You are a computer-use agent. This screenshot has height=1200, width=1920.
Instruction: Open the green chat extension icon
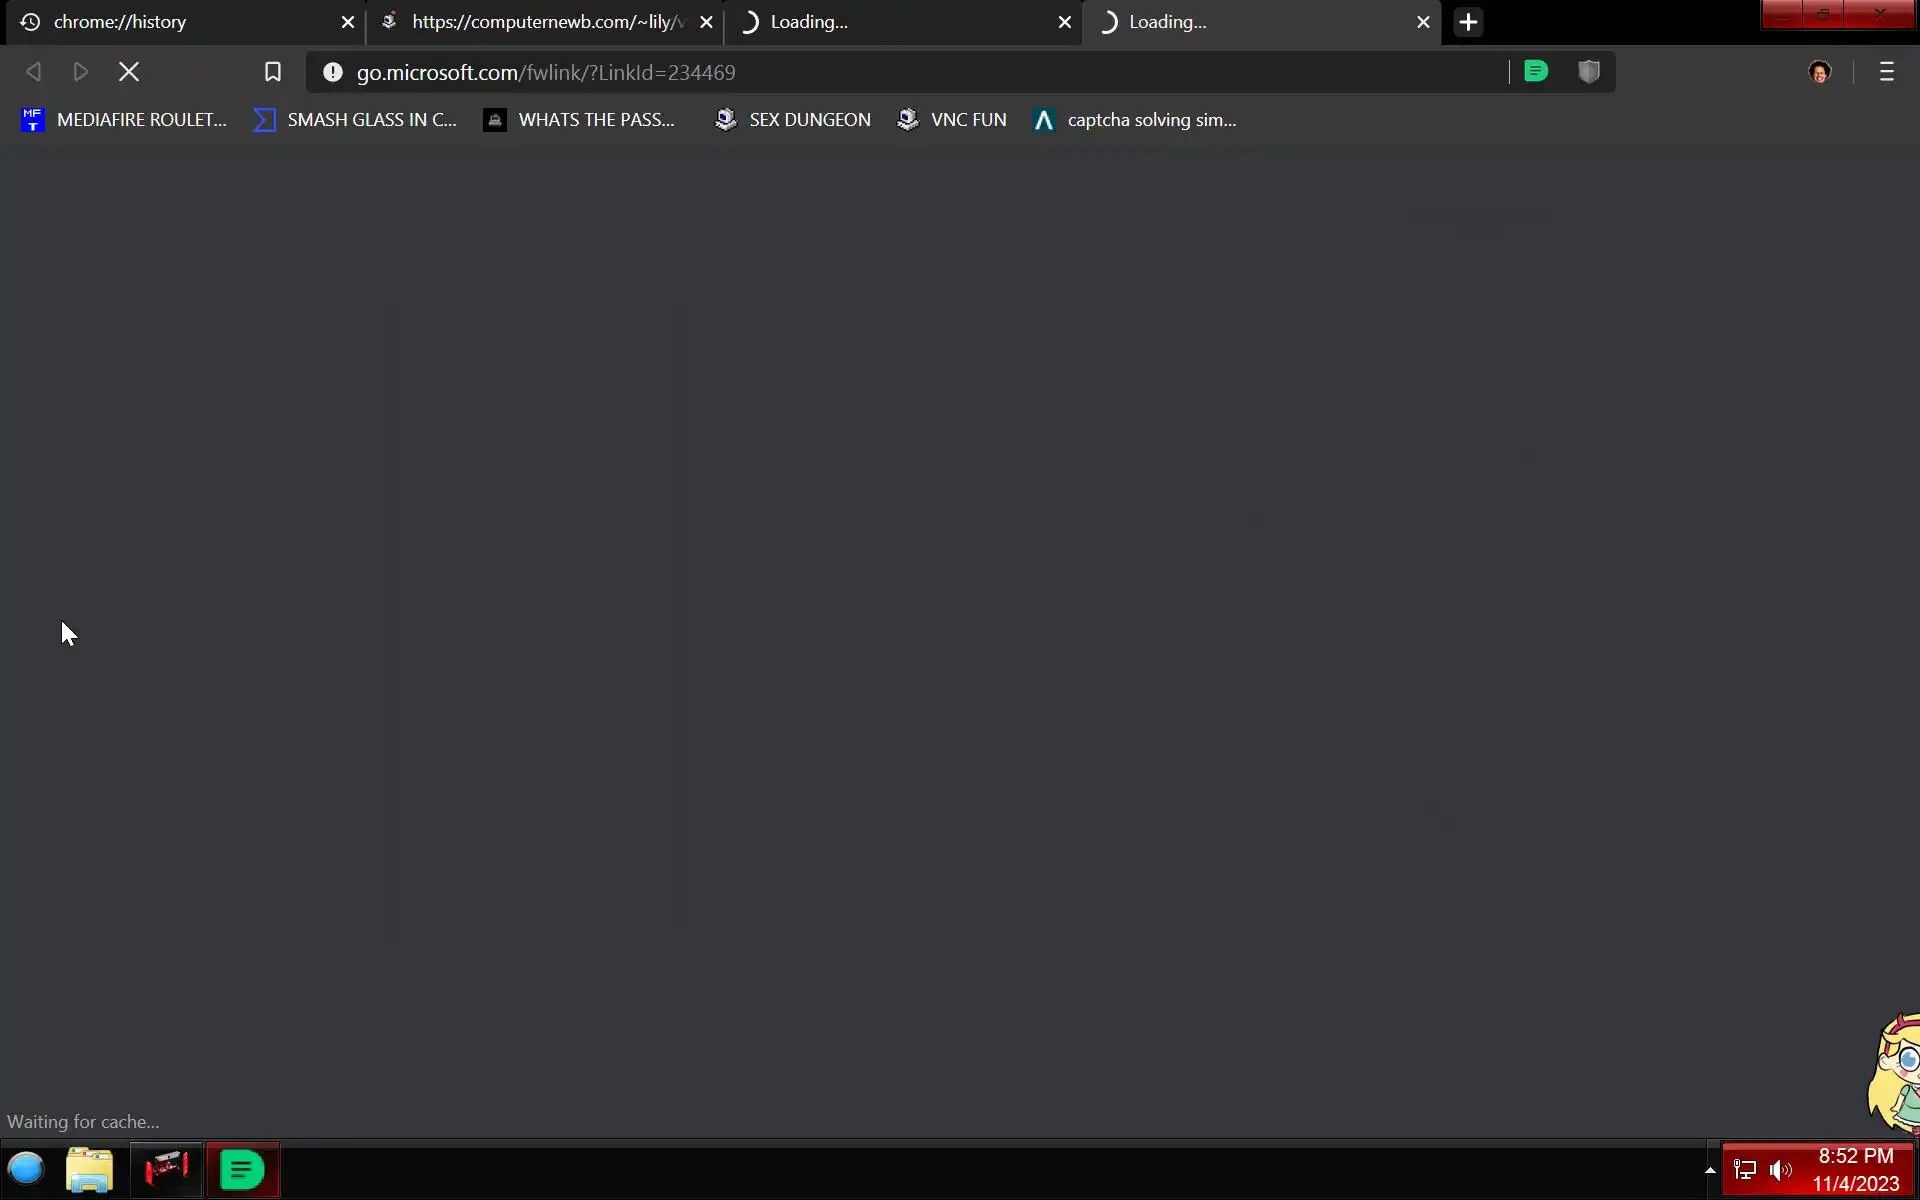[1536, 72]
